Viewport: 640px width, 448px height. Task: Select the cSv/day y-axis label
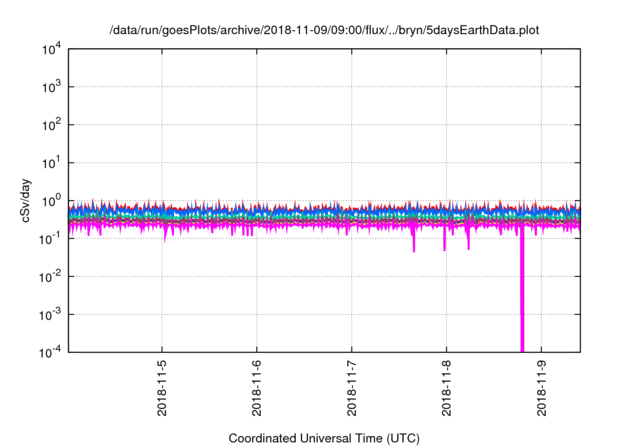tap(26, 200)
